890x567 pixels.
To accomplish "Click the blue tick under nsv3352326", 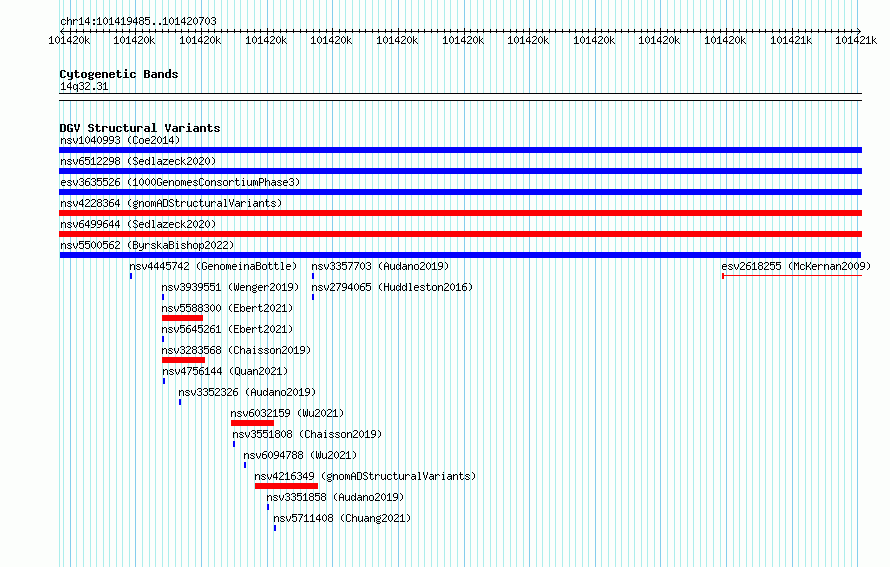I will tap(180, 402).
